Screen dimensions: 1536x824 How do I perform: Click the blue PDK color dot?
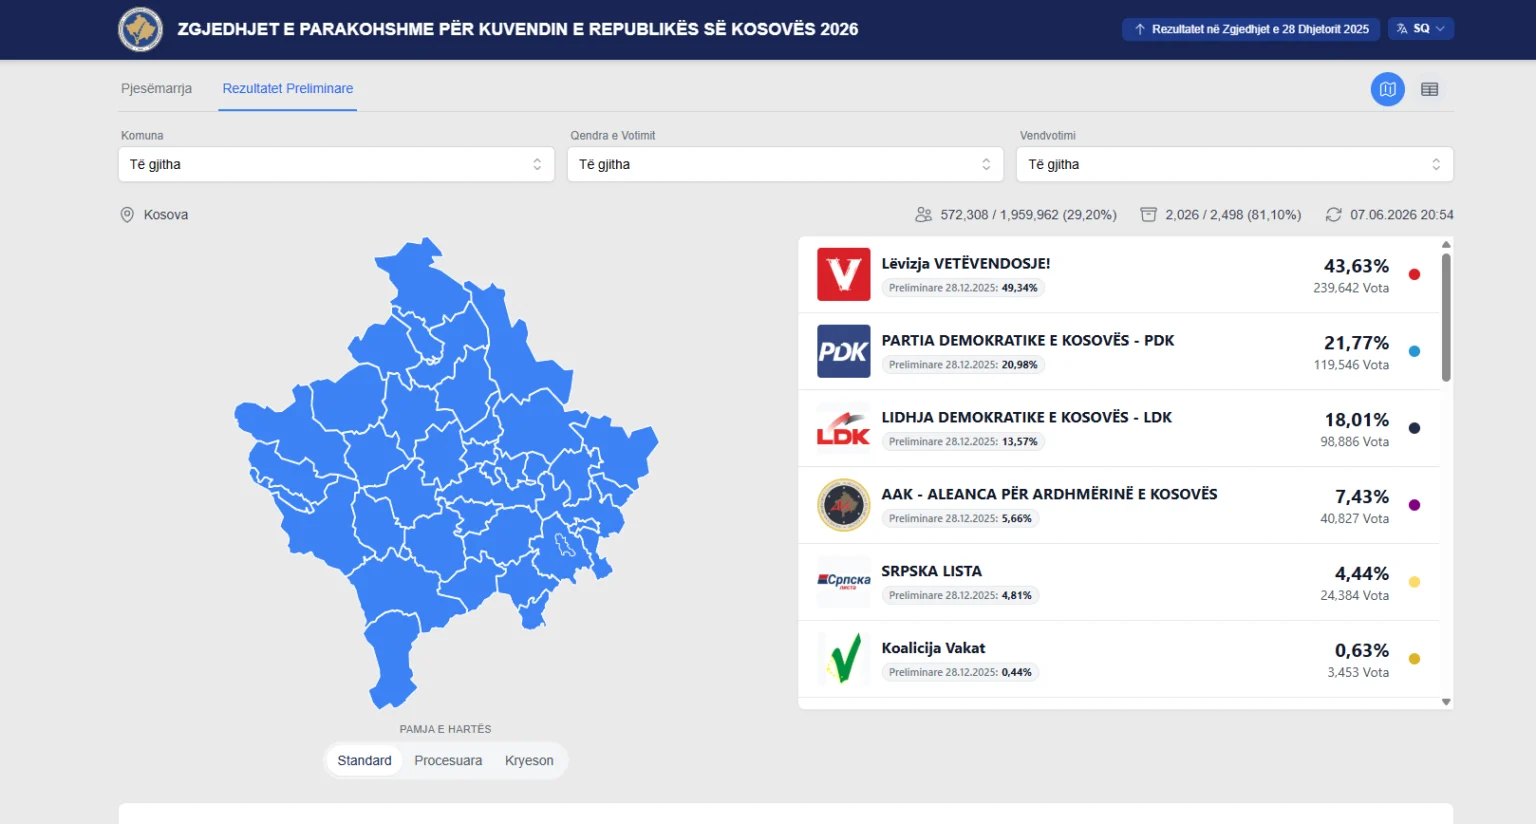[x=1414, y=351]
